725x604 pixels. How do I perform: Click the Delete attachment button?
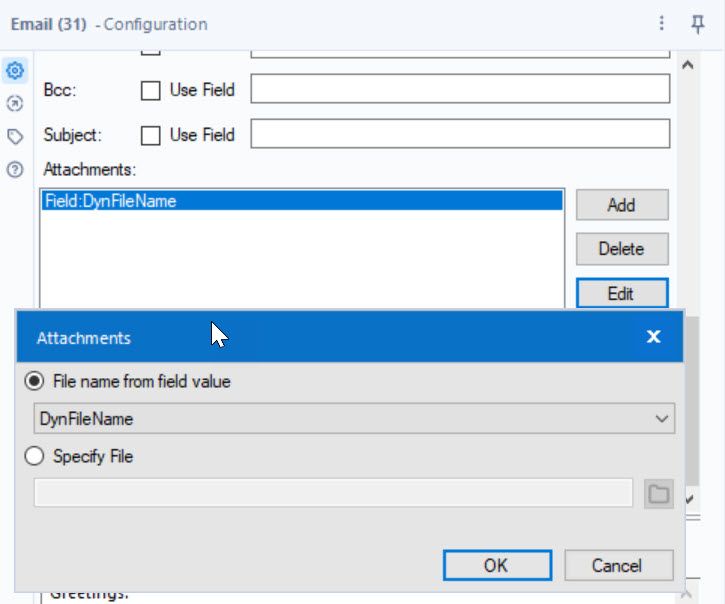click(x=622, y=249)
